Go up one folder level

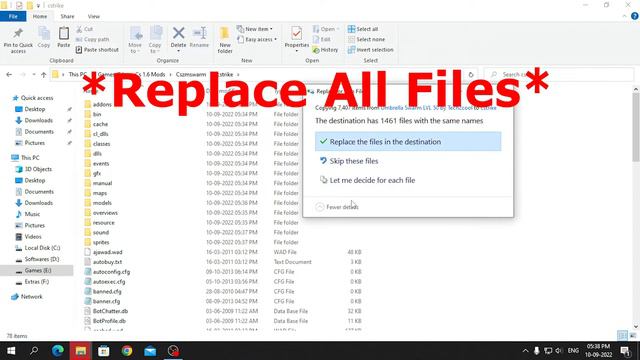[x=43, y=75]
